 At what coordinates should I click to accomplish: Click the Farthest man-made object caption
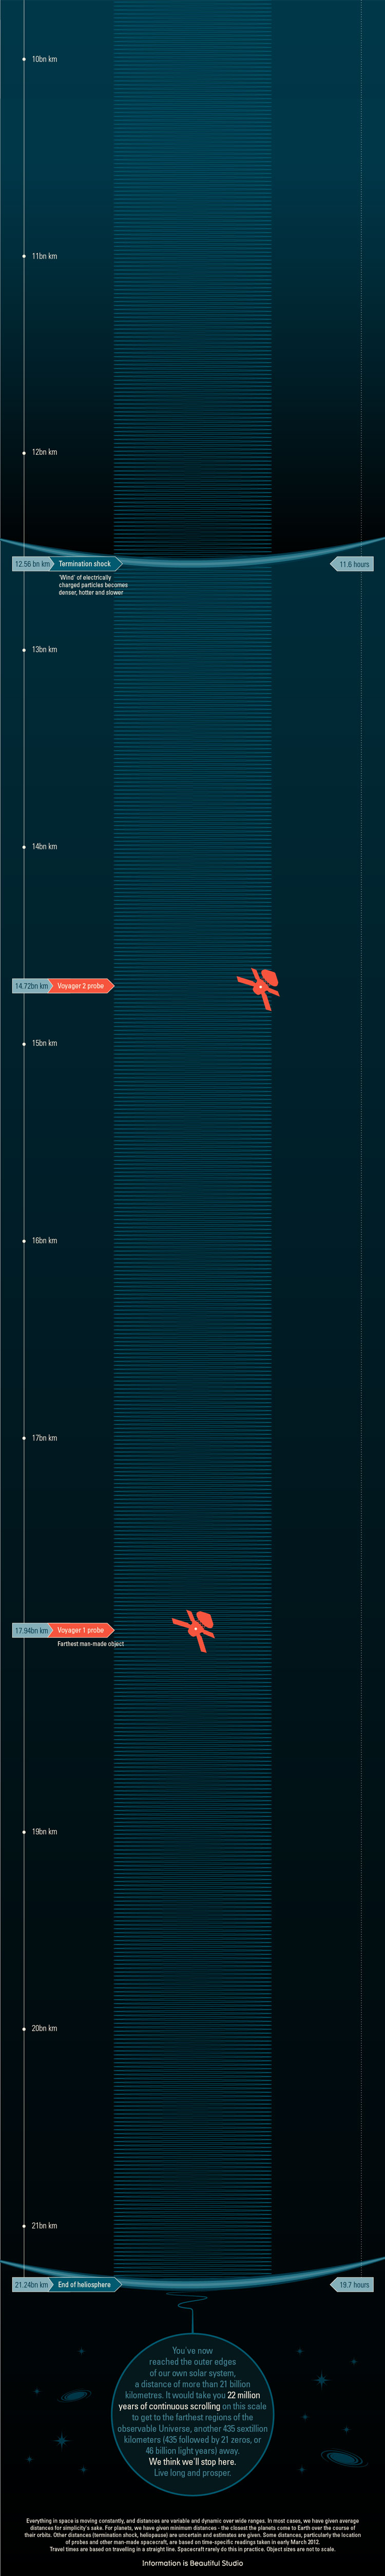91,1644
